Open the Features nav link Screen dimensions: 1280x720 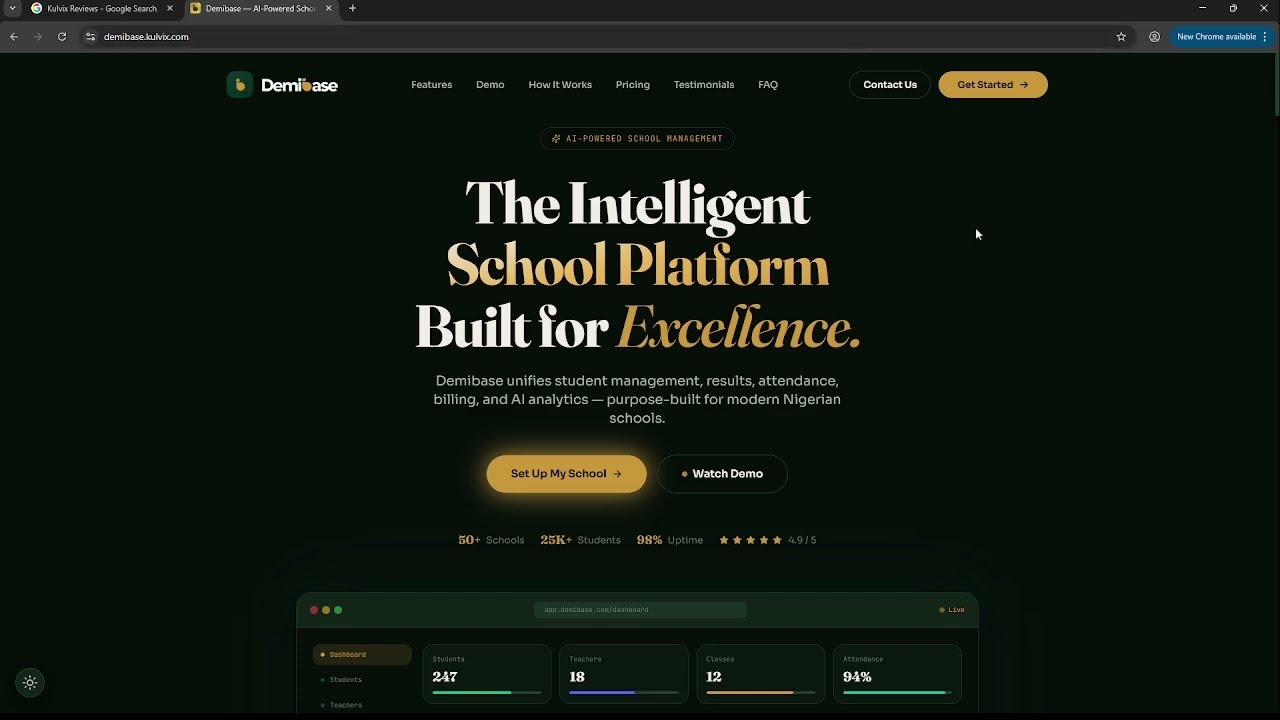(432, 85)
